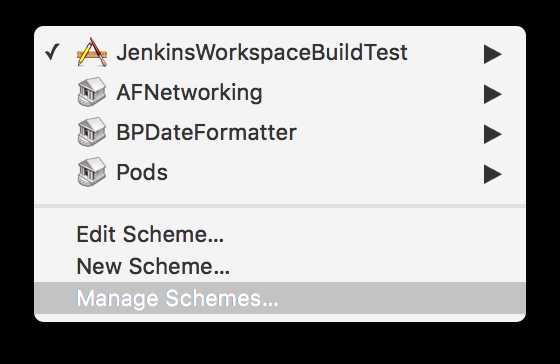The image size is (560, 364).
Task: Choose New Scheme…
Action: click(153, 266)
